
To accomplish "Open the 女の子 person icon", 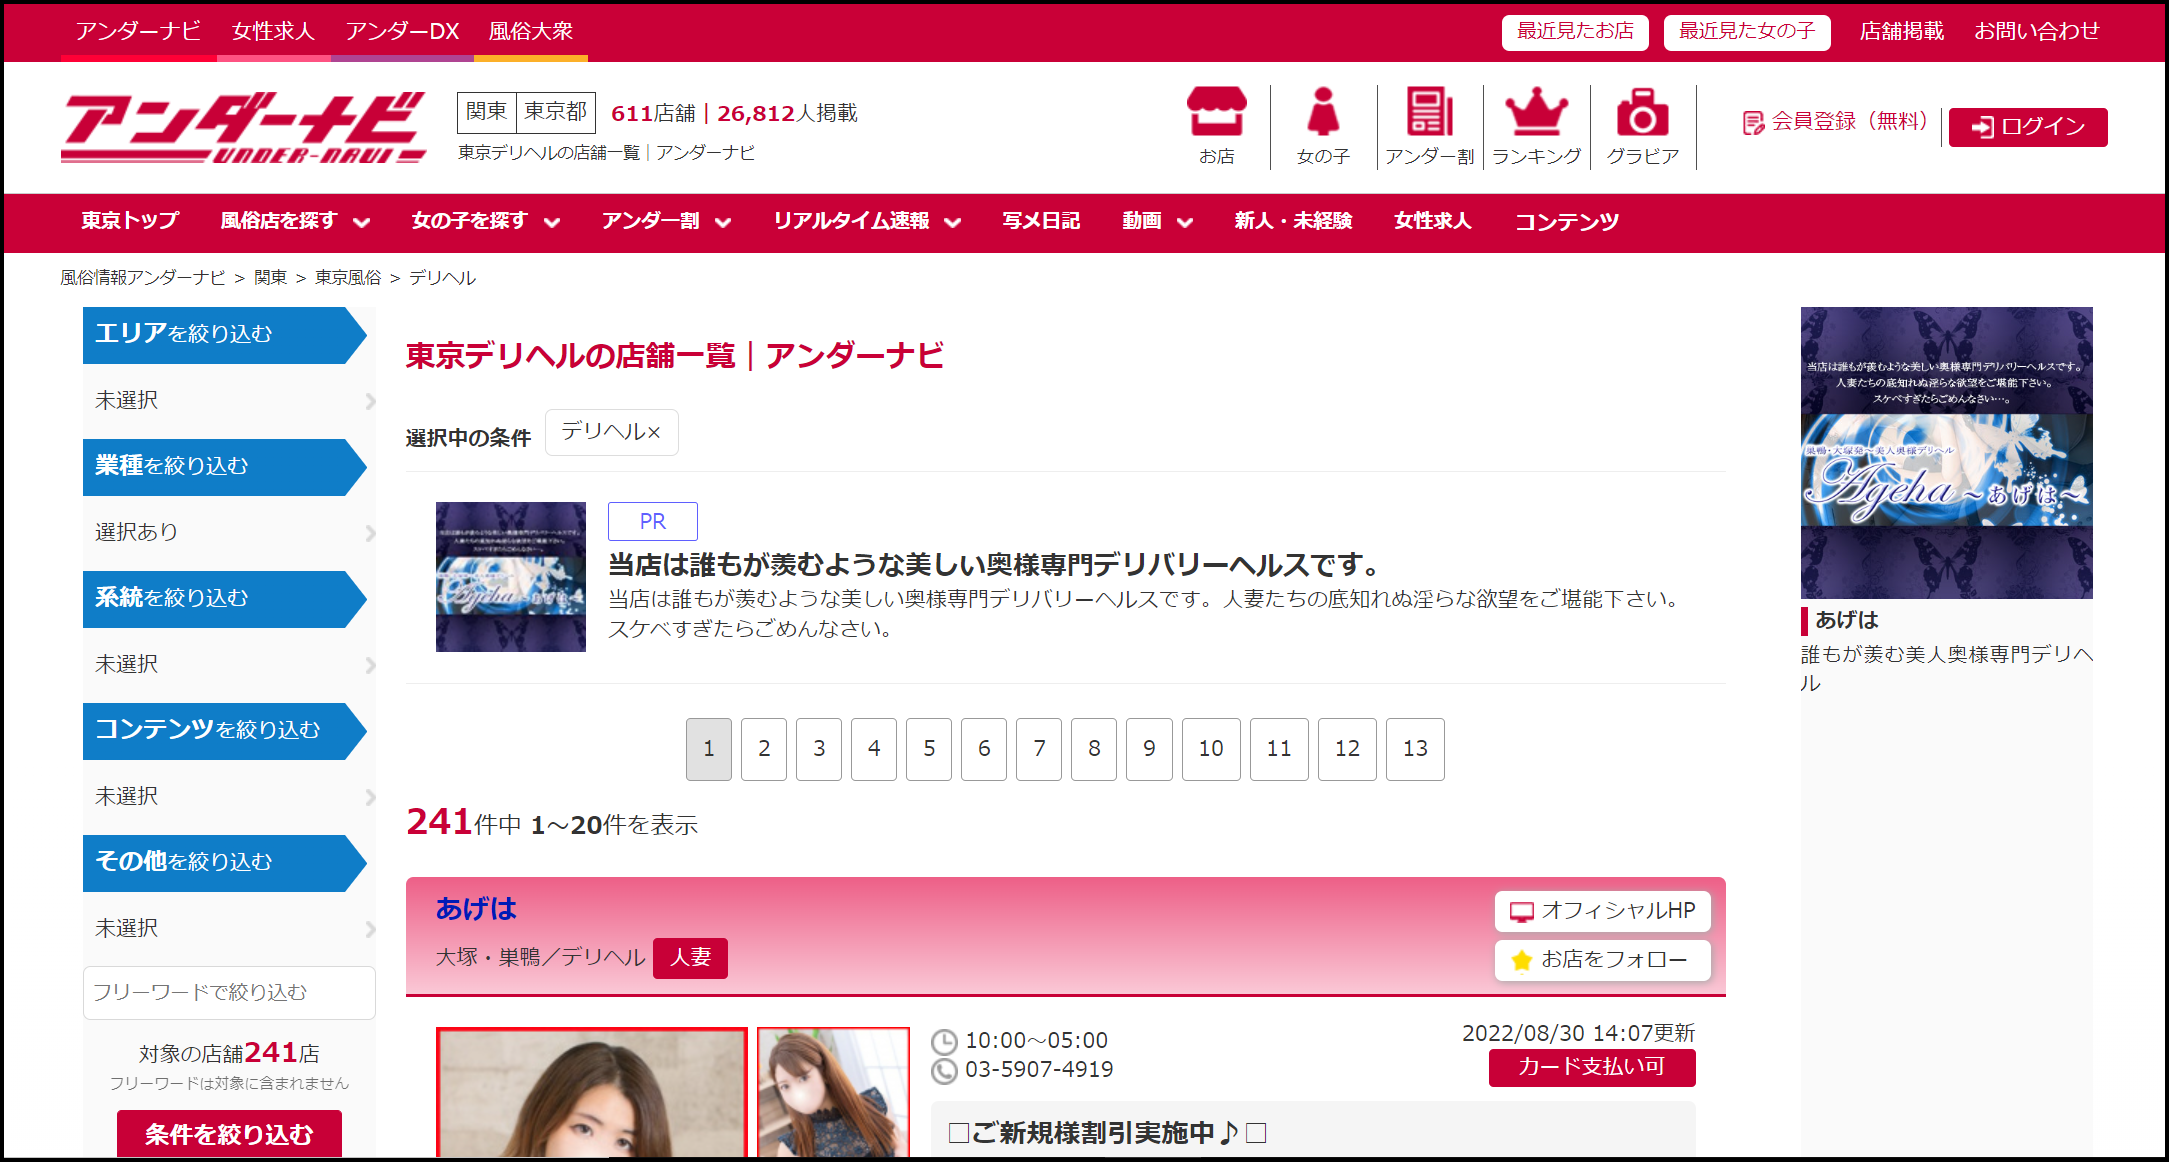I will [x=1323, y=126].
